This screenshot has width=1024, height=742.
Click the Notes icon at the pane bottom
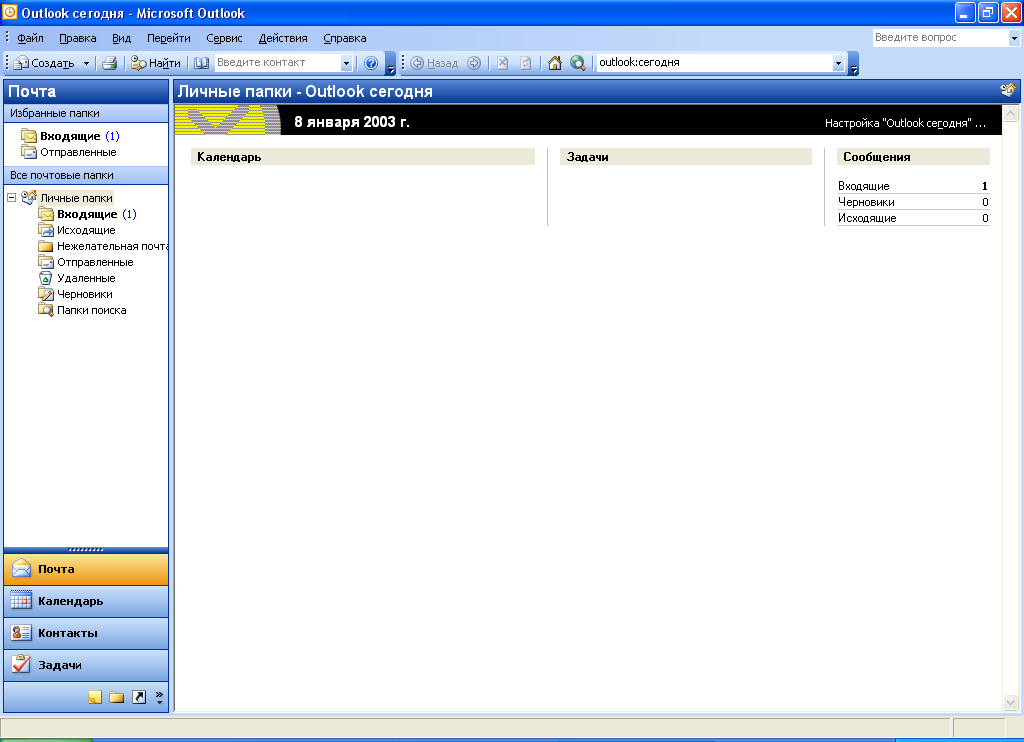pyautogui.click(x=95, y=697)
